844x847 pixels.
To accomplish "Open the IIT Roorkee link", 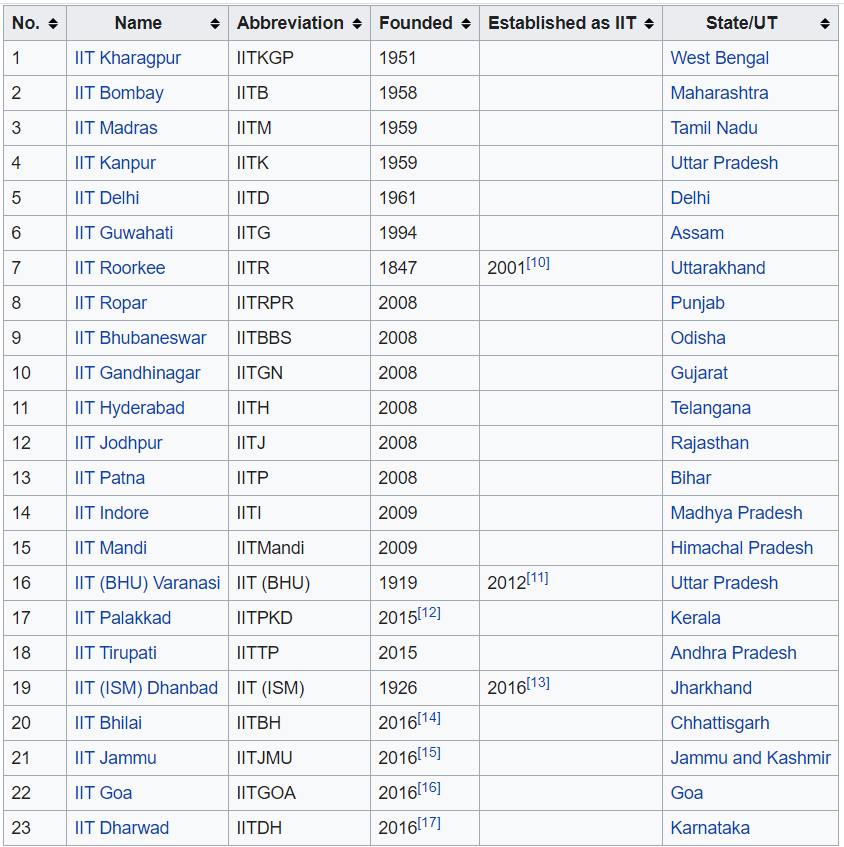I will click(120, 268).
